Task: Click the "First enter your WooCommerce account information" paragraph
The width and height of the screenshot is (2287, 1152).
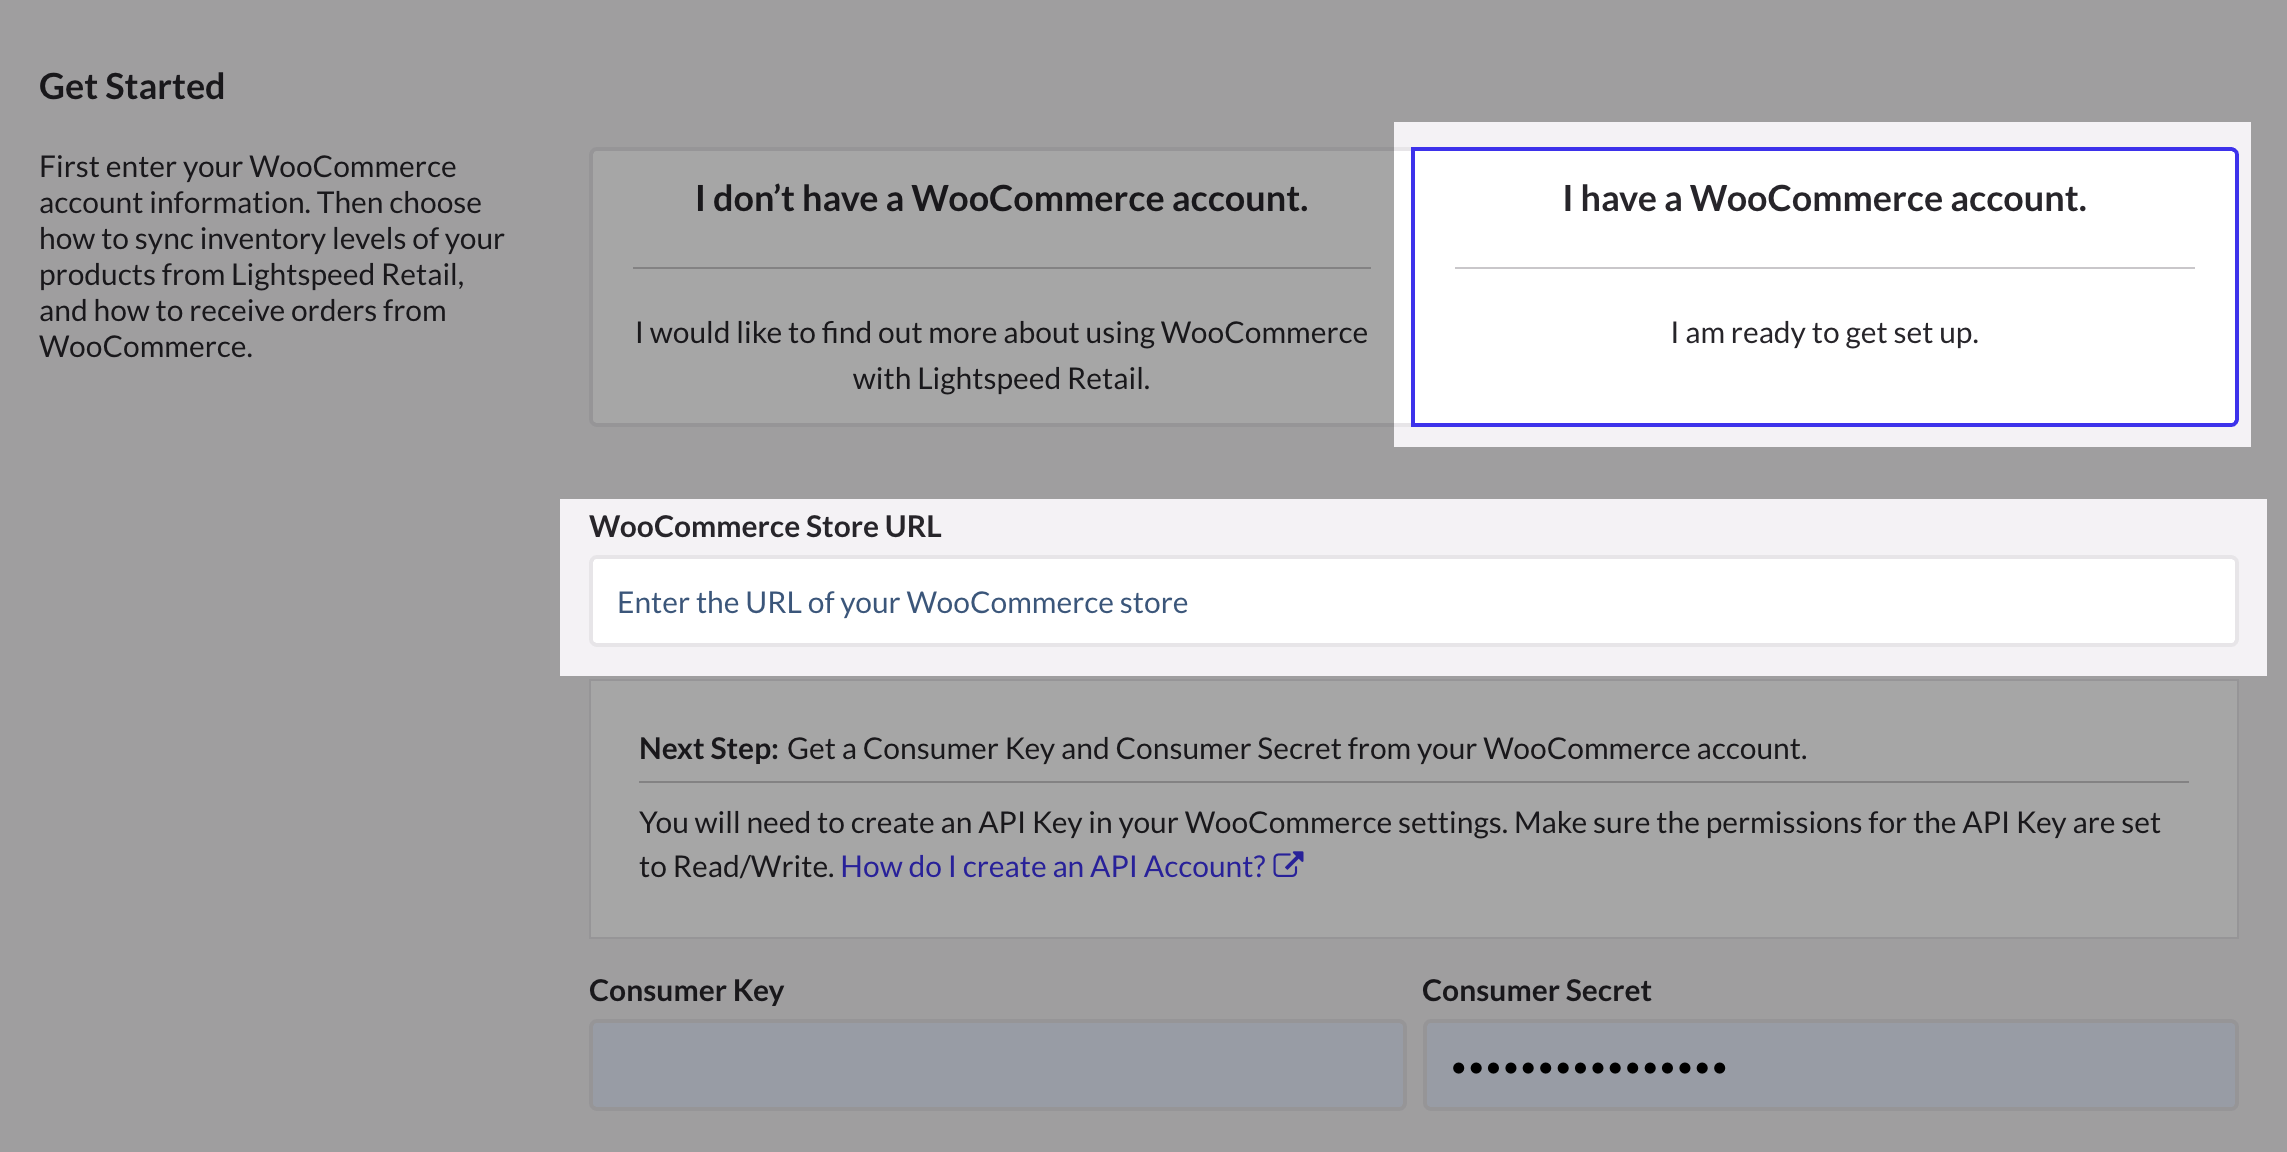Action: click(x=272, y=256)
